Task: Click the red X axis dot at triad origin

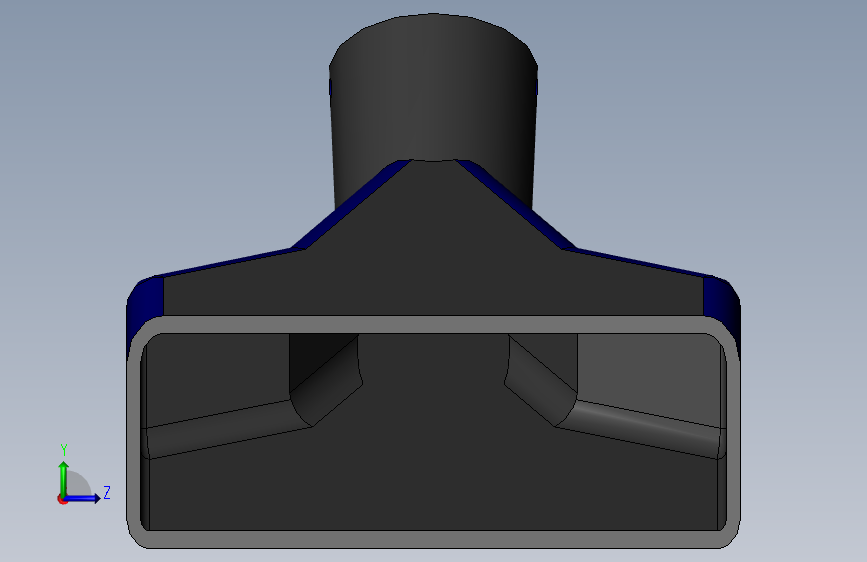Action: [62, 499]
